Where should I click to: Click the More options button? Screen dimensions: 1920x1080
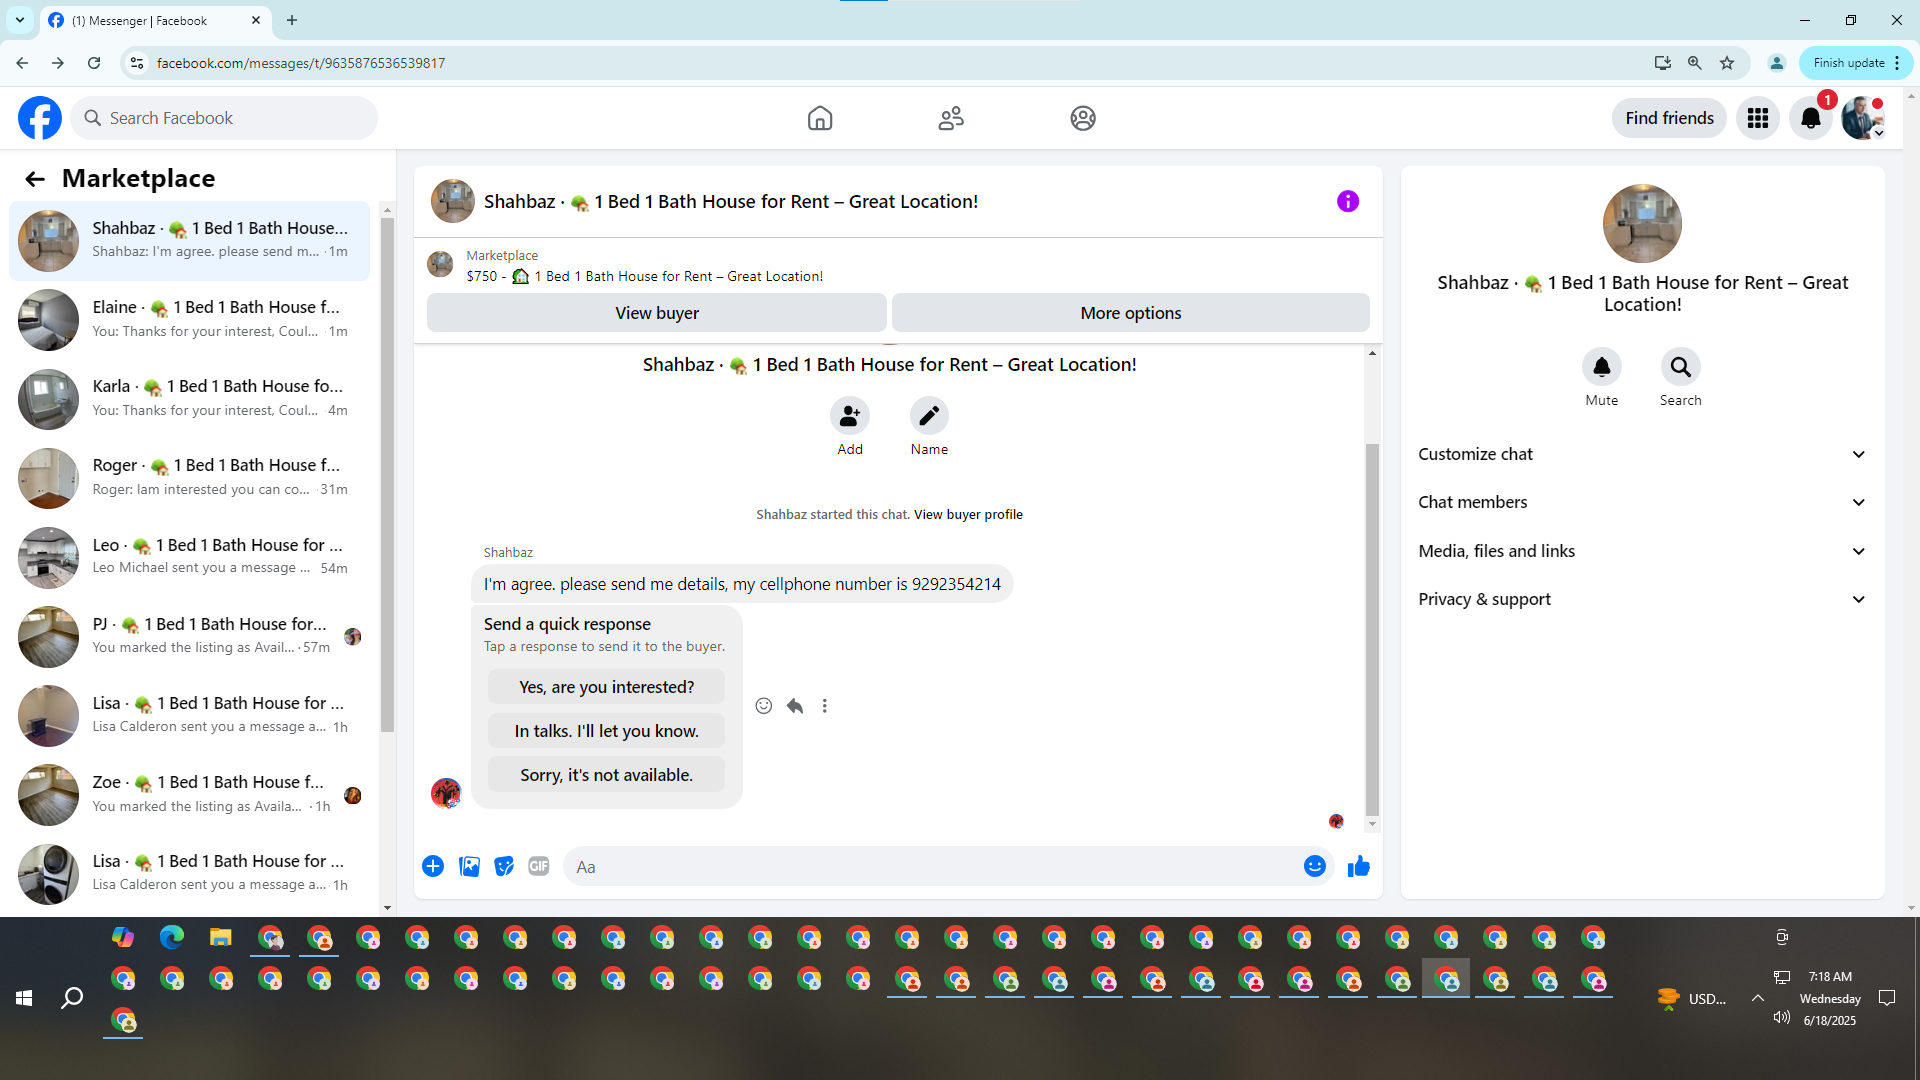point(1131,313)
